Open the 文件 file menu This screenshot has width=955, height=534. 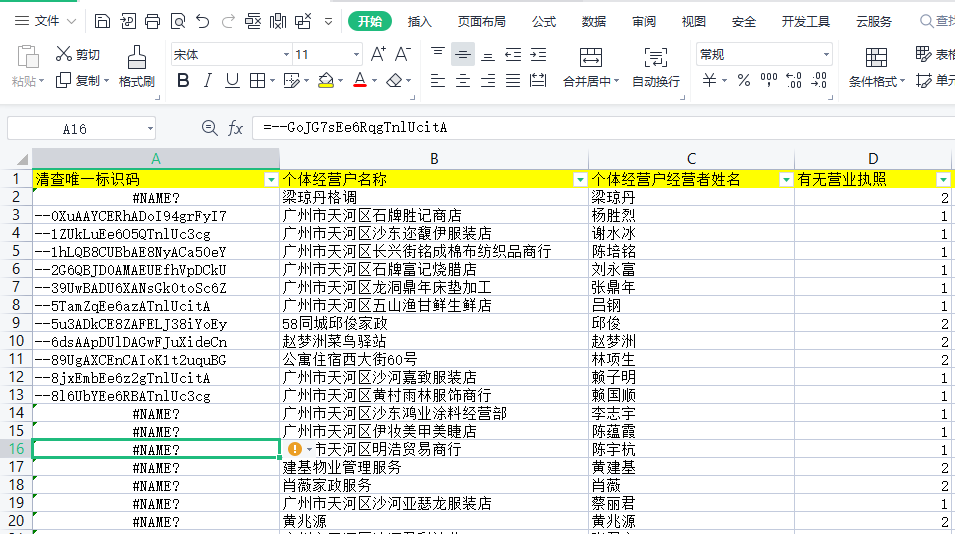pyautogui.click(x=46, y=21)
